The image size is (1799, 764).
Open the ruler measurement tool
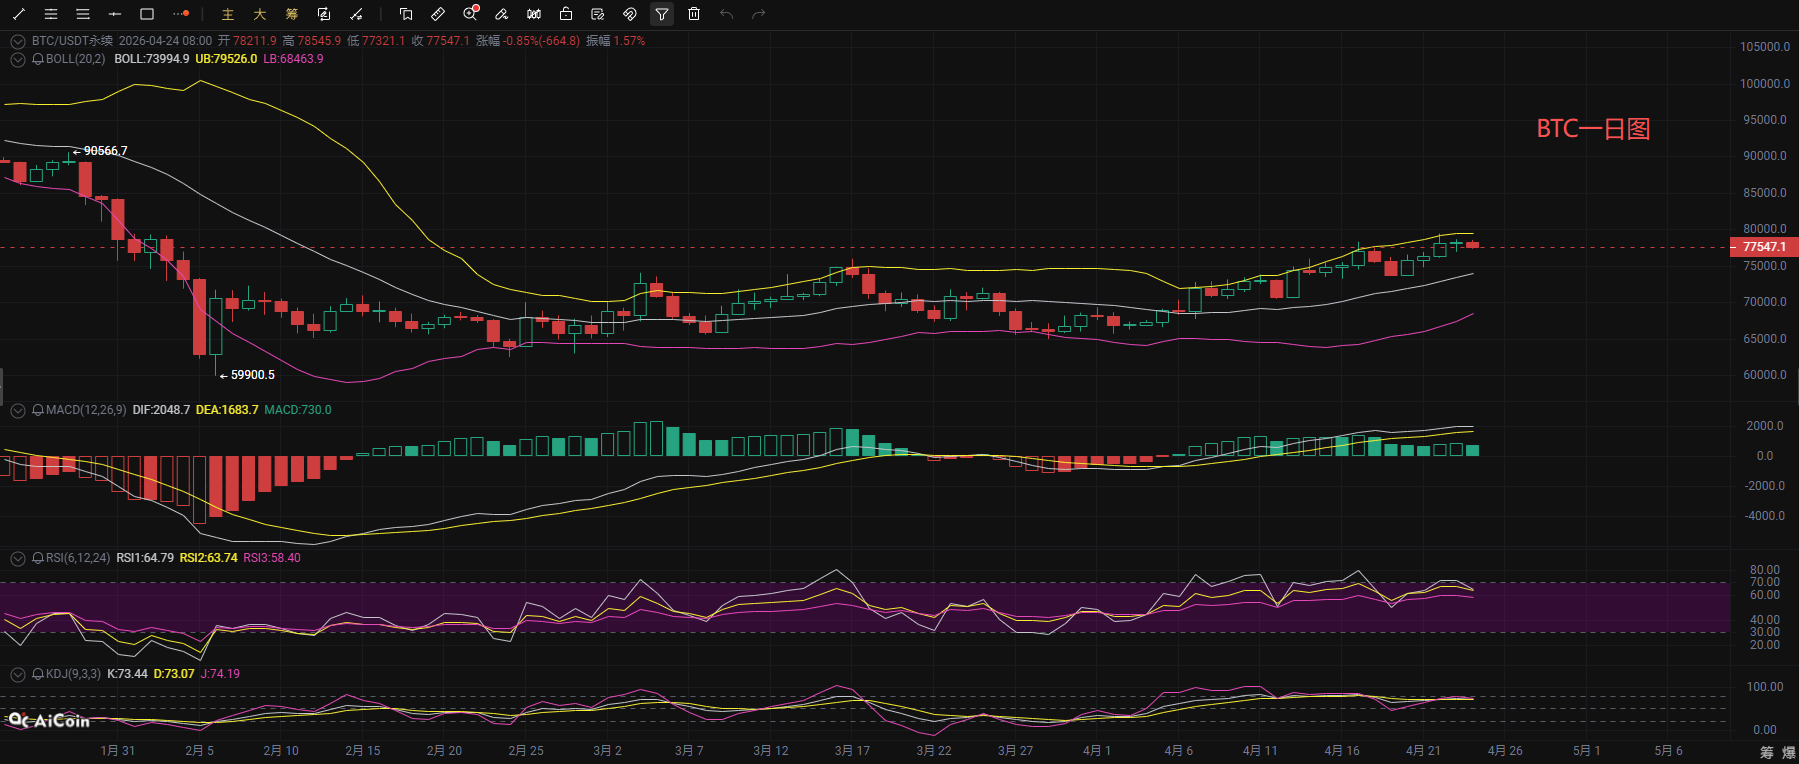438,14
